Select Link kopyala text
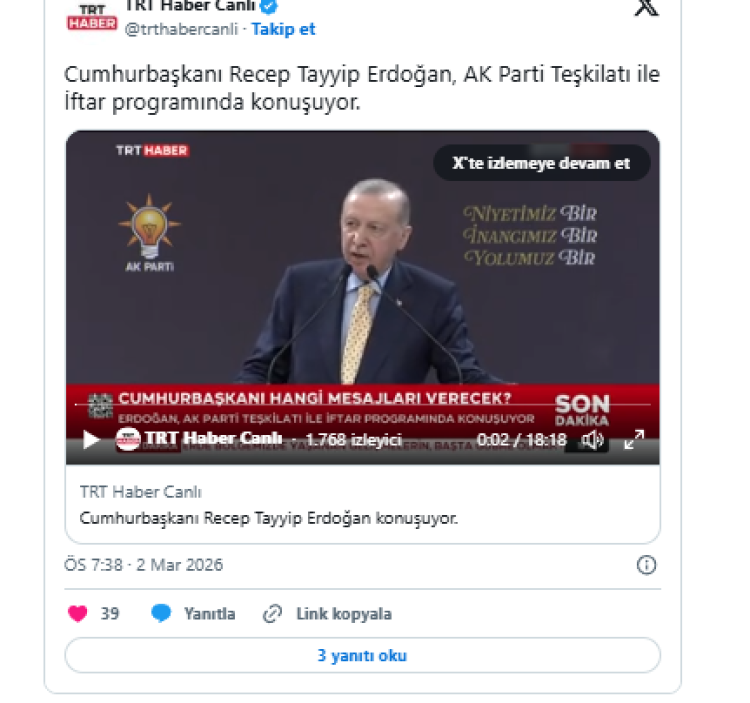750x703 pixels. click(x=344, y=614)
